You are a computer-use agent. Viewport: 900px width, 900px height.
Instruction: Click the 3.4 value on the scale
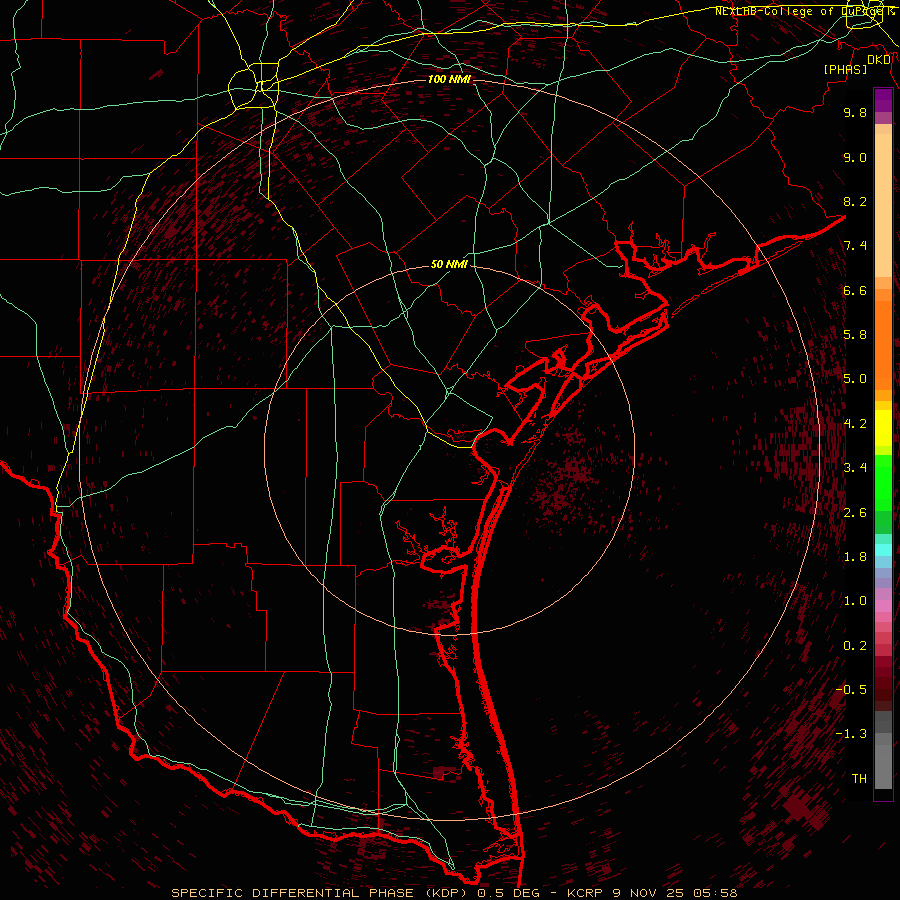tap(855, 468)
